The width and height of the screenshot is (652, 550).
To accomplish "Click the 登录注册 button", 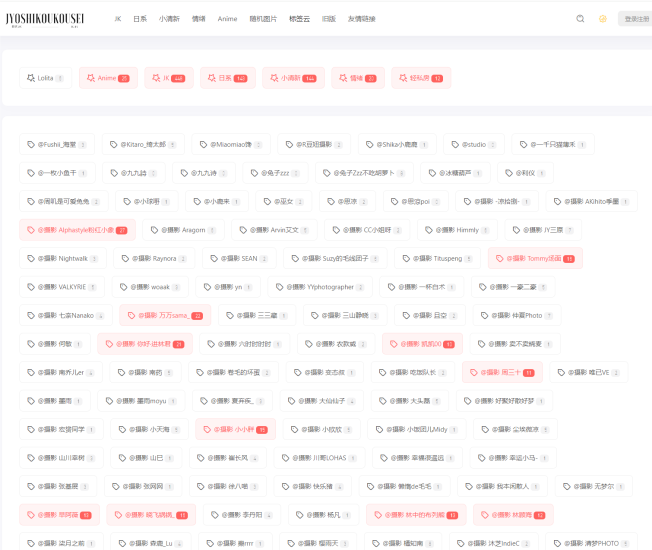I will [636, 18].
